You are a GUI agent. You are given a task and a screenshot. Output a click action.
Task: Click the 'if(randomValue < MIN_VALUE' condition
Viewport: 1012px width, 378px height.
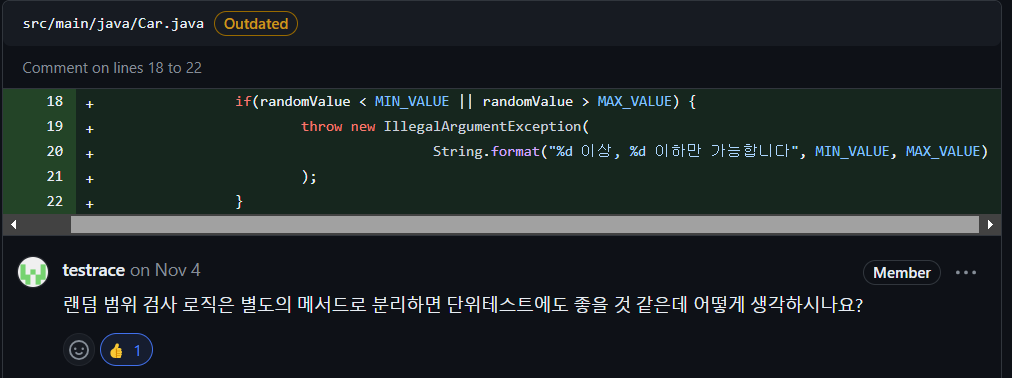[x=342, y=102]
